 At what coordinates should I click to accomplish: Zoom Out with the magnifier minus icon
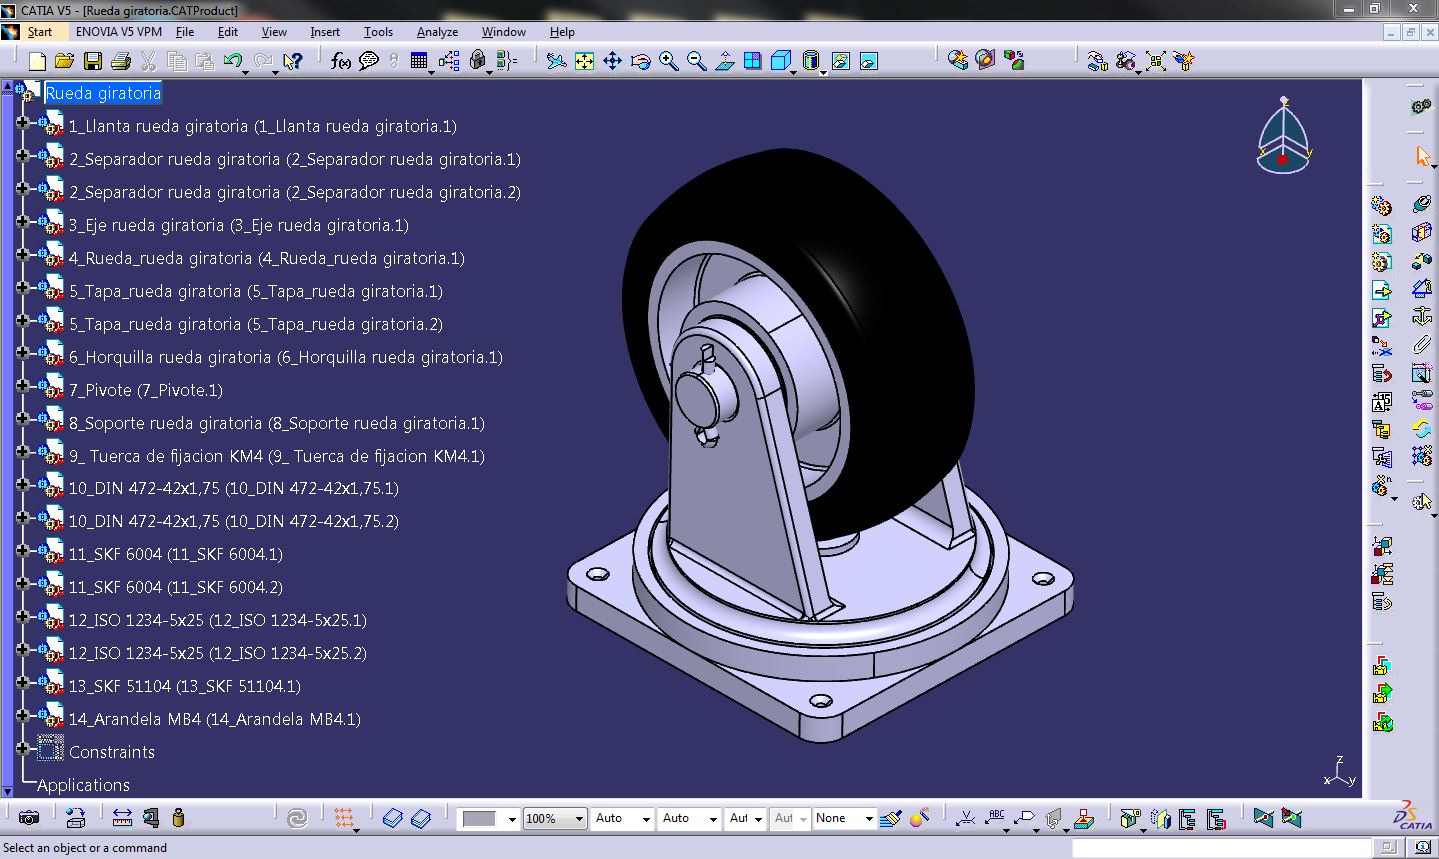[x=696, y=61]
